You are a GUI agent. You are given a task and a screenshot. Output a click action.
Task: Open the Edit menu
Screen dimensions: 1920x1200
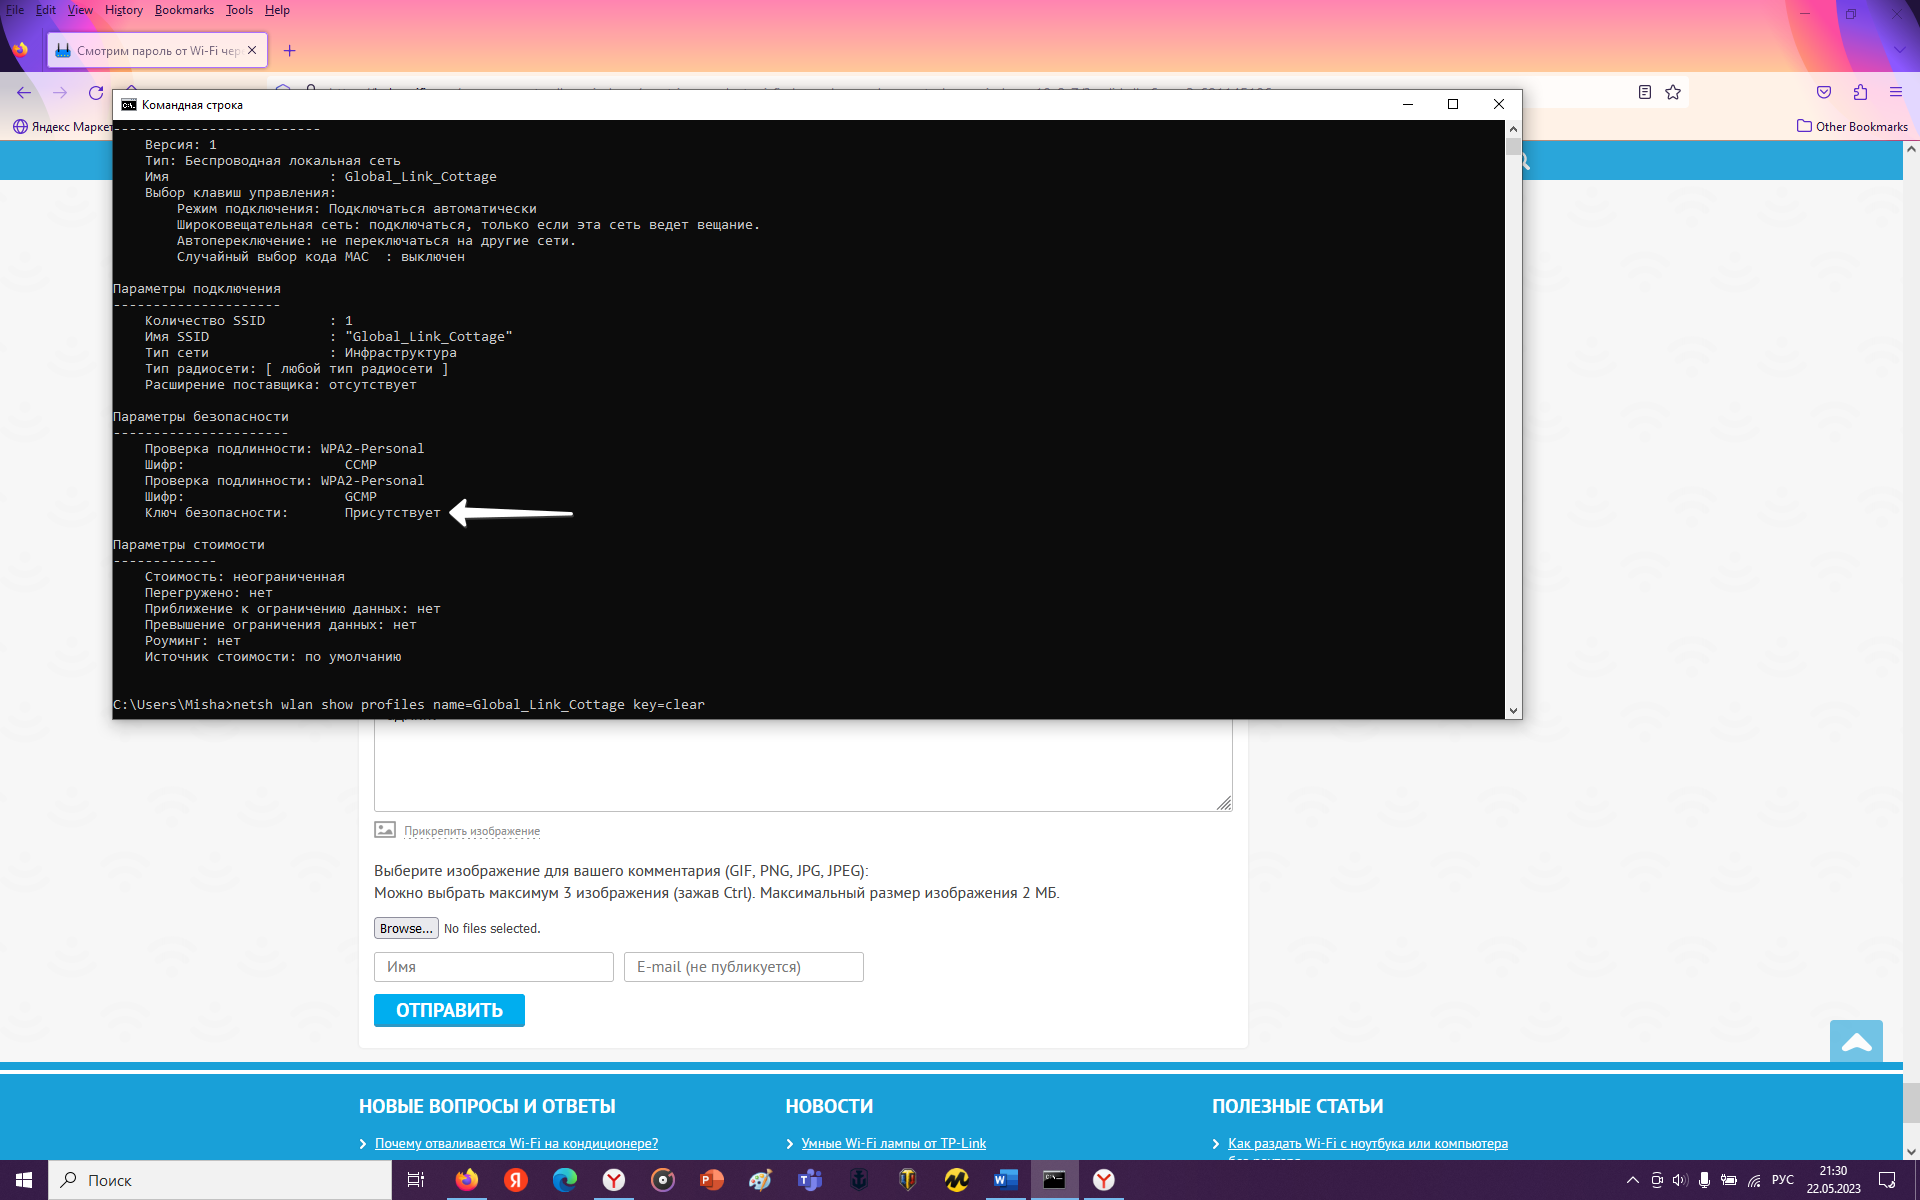coord(46,10)
